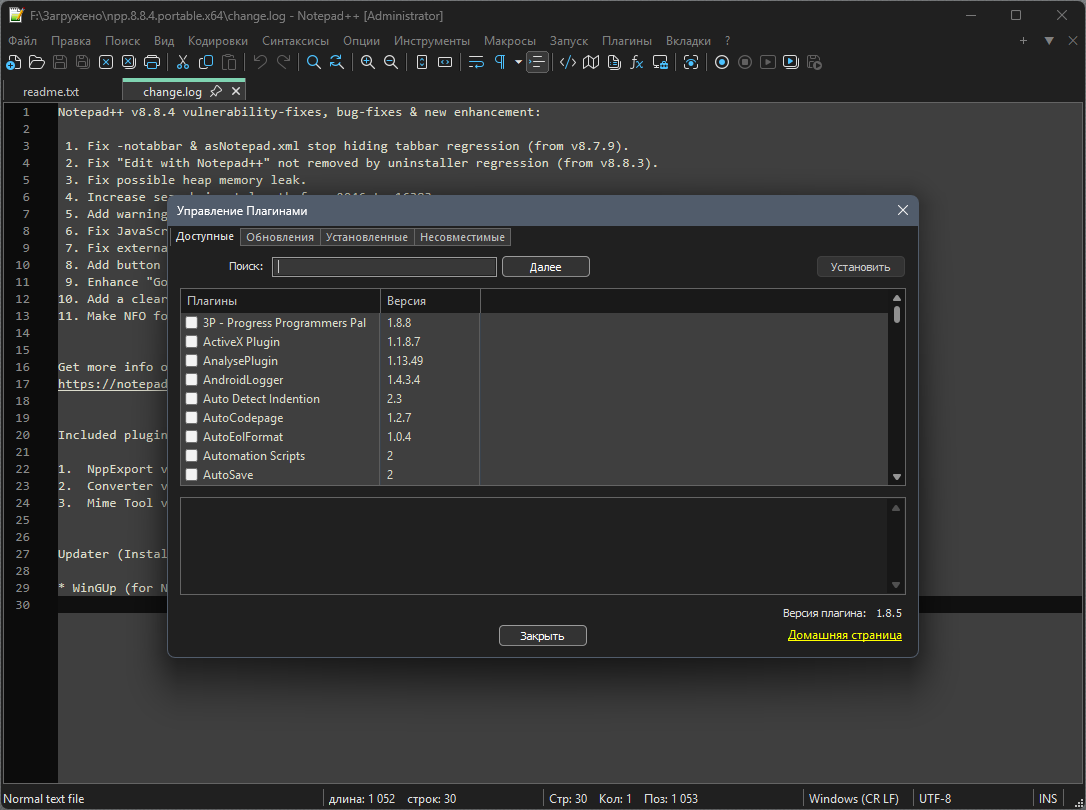The height and width of the screenshot is (810, 1086).
Task: Click the Undo arrow icon
Action: (x=260, y=62)
